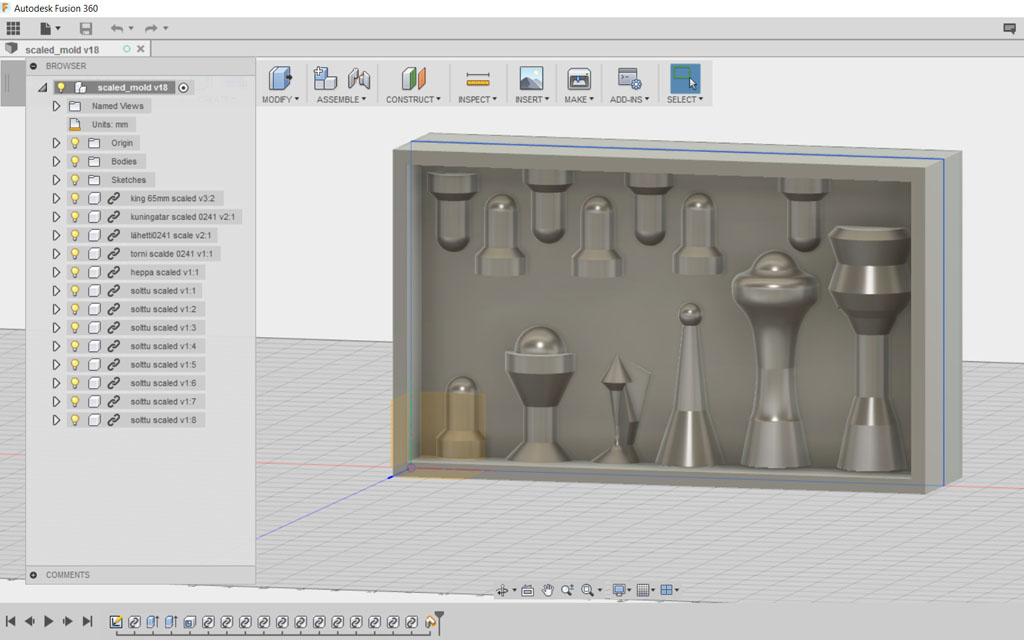
Task: Open Grid and Snaps icon
Action: click(643, 590)
